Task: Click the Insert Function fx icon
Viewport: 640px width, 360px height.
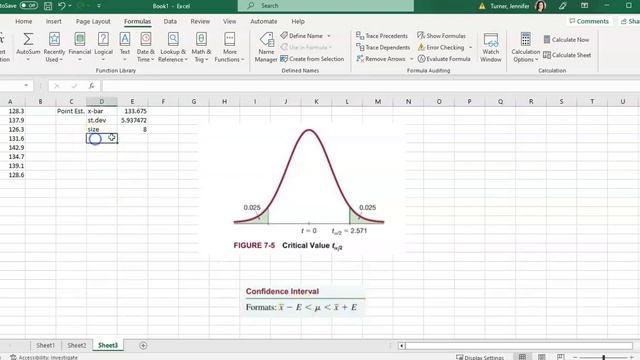Action: pyautogui.click(x=91, y=86)
